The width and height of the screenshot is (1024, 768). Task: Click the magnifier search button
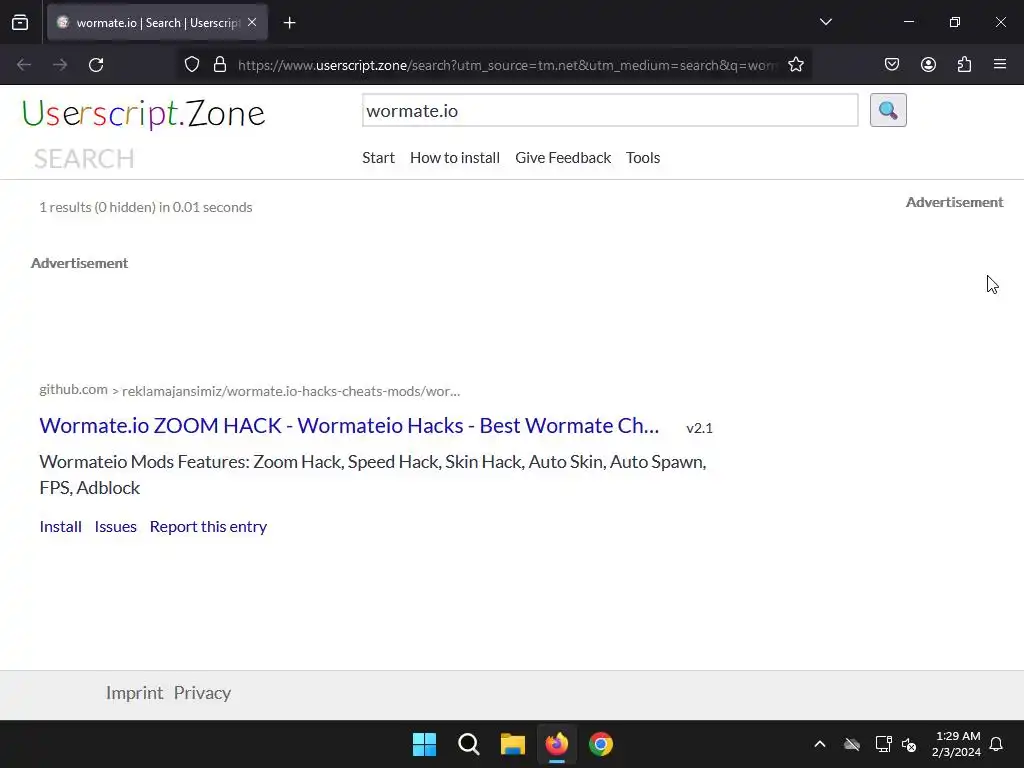888,110
